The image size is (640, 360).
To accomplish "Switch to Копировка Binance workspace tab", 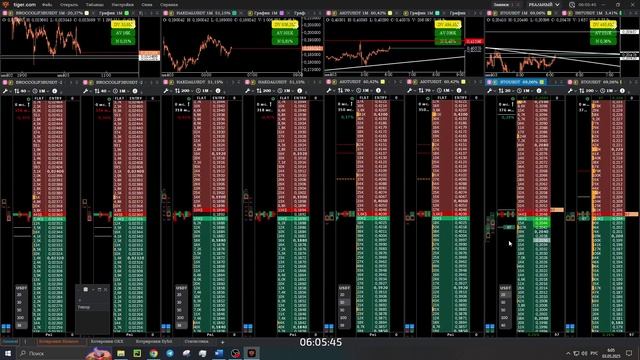I will [x=59, y=341].
